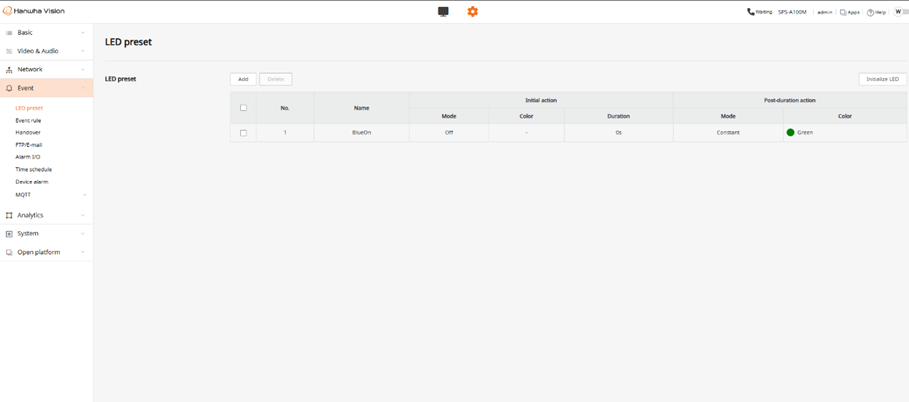Expand the MQTT submenu chevron

tap(84, 195)
